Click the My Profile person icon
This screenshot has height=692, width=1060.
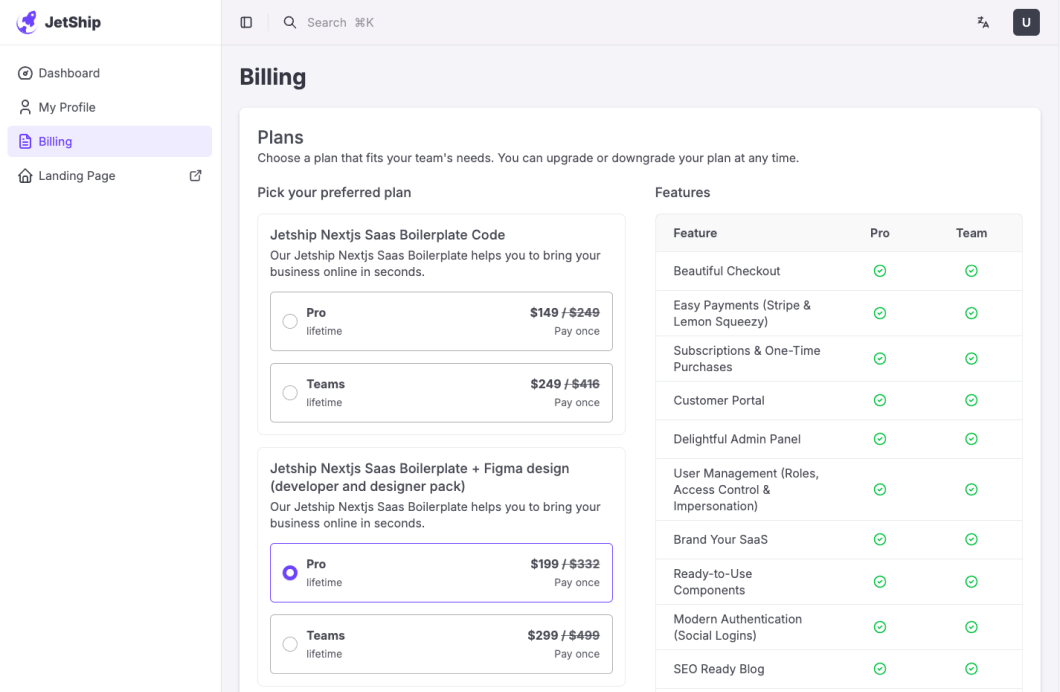(26, 107)
